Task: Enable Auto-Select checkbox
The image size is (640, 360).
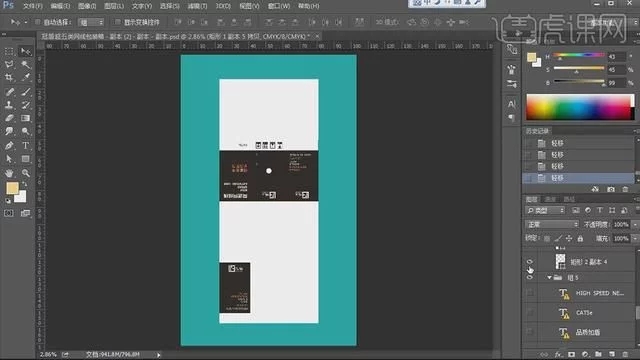Action: pos(37,22)
